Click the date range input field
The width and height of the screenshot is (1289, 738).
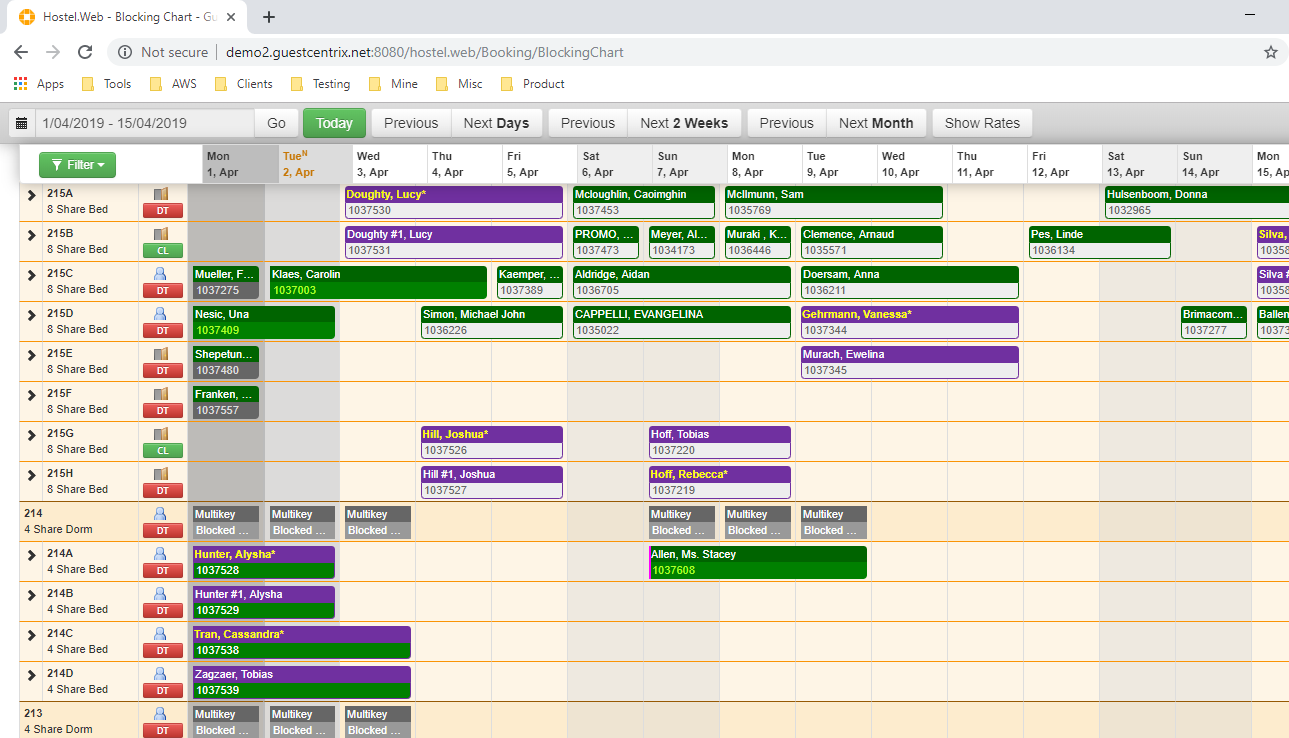[x=144, y=123]
